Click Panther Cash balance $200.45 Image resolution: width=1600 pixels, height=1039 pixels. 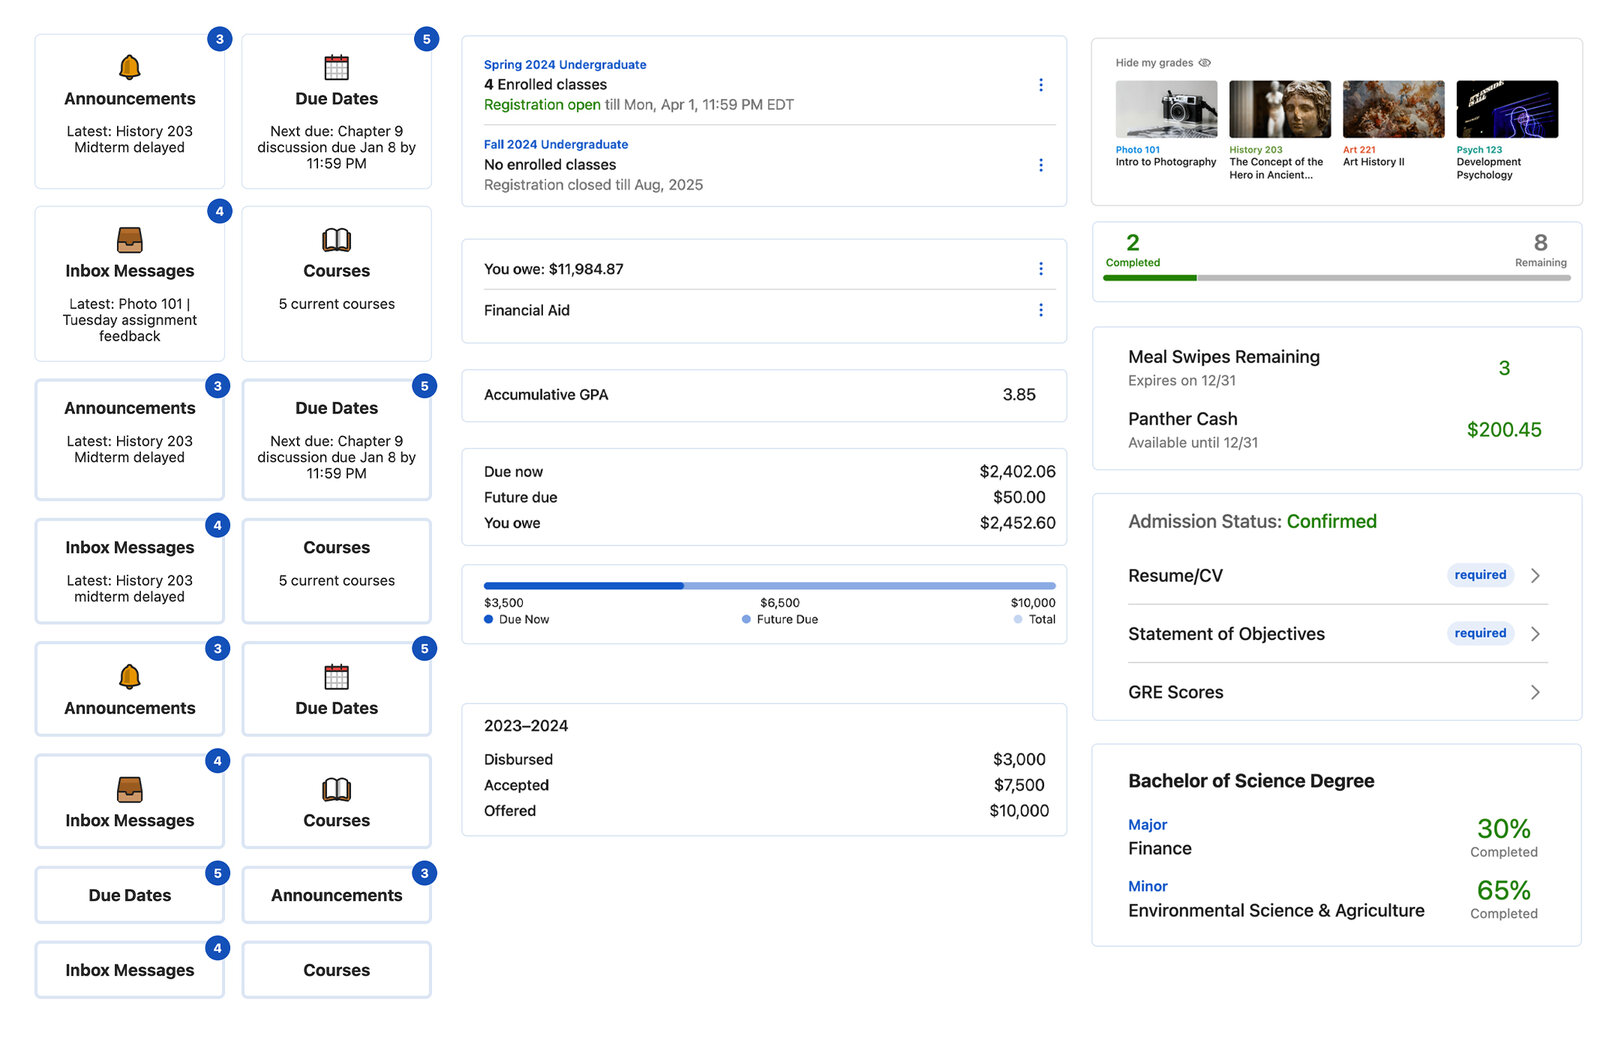point(1504,430)
